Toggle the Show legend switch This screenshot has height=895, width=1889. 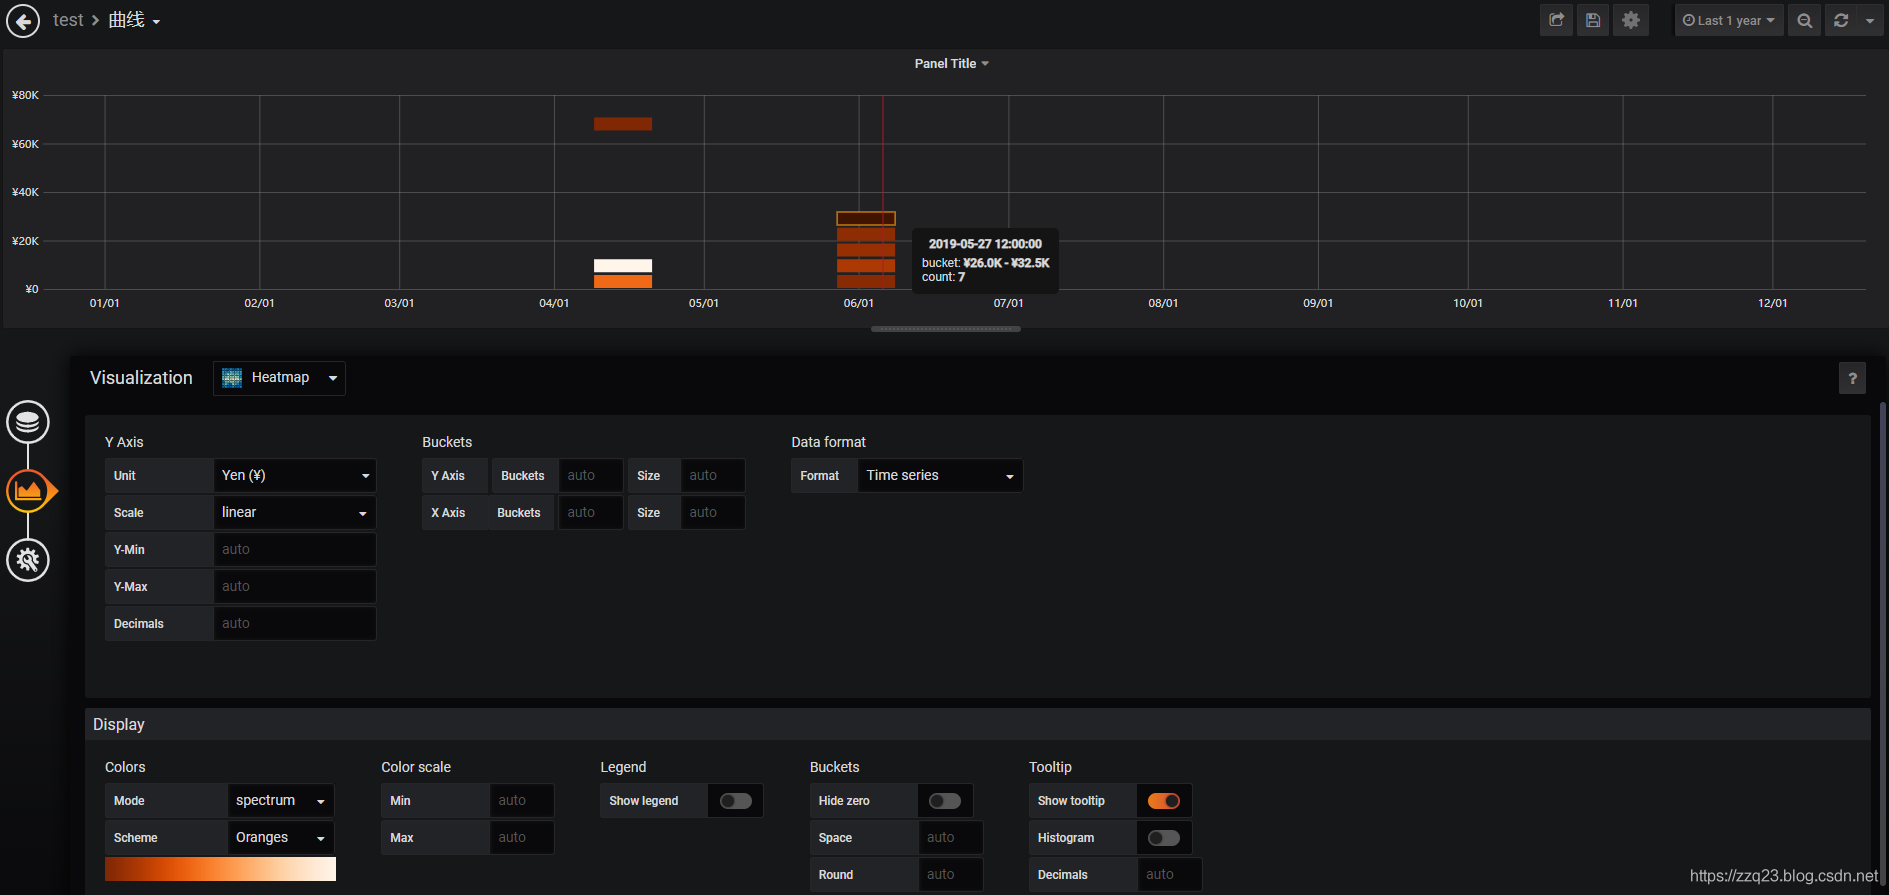tap(736, 801)
